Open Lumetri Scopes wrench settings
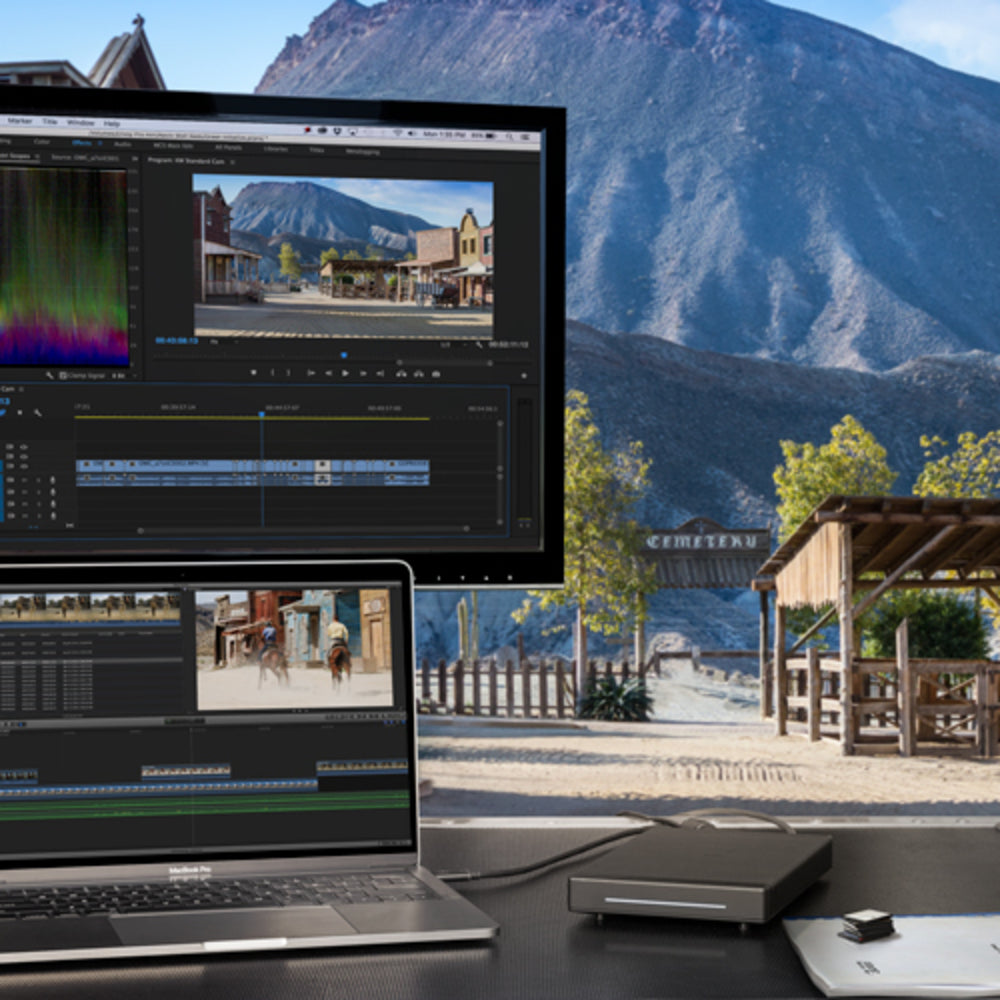This screenshot has width=1000, height=1000. point(49,375)
